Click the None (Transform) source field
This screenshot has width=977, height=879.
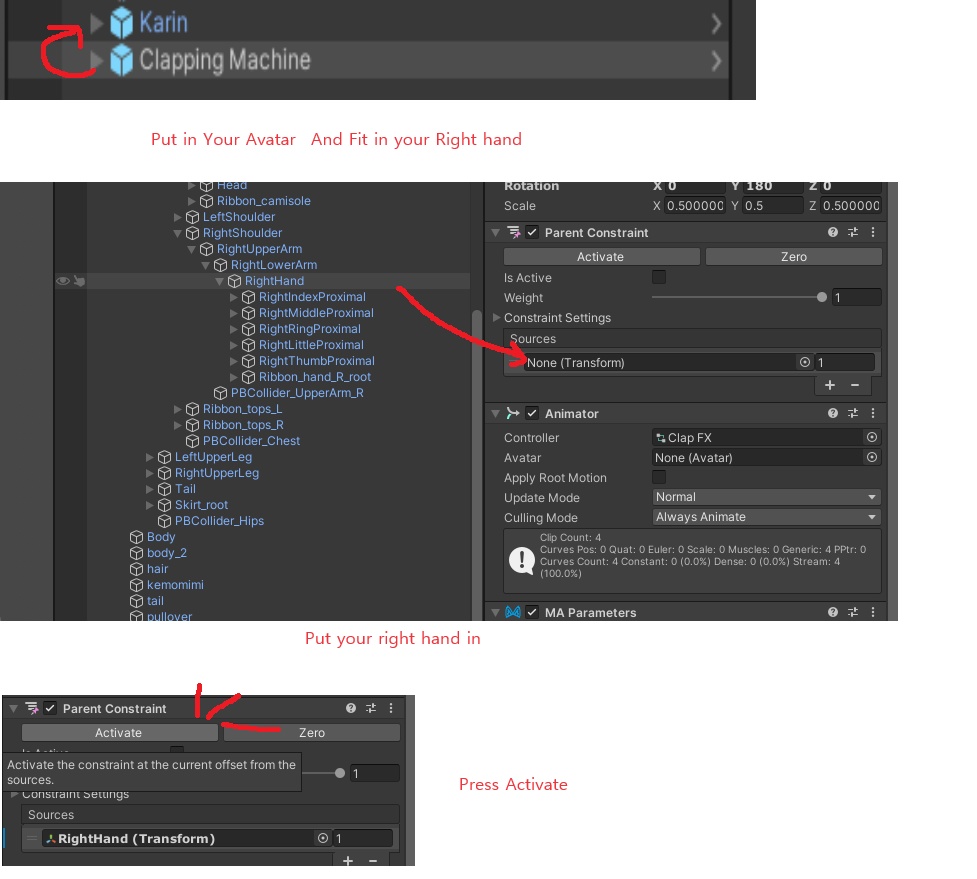(x=660, y=363)
